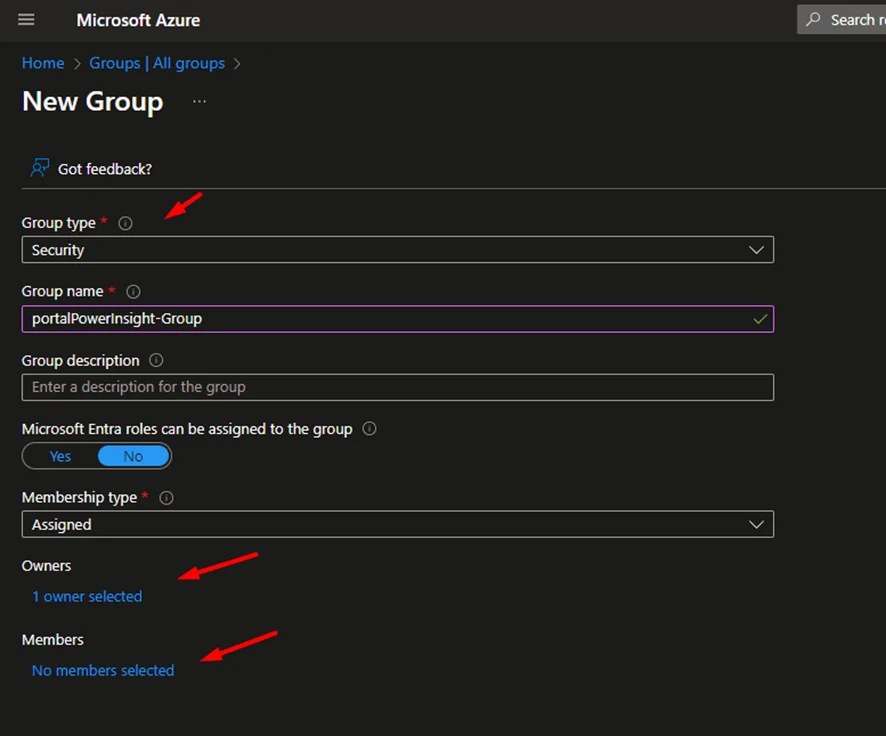Click the search magnifier icon
Viewport: 886px width, 736px height.
click(x=813, y=20)
